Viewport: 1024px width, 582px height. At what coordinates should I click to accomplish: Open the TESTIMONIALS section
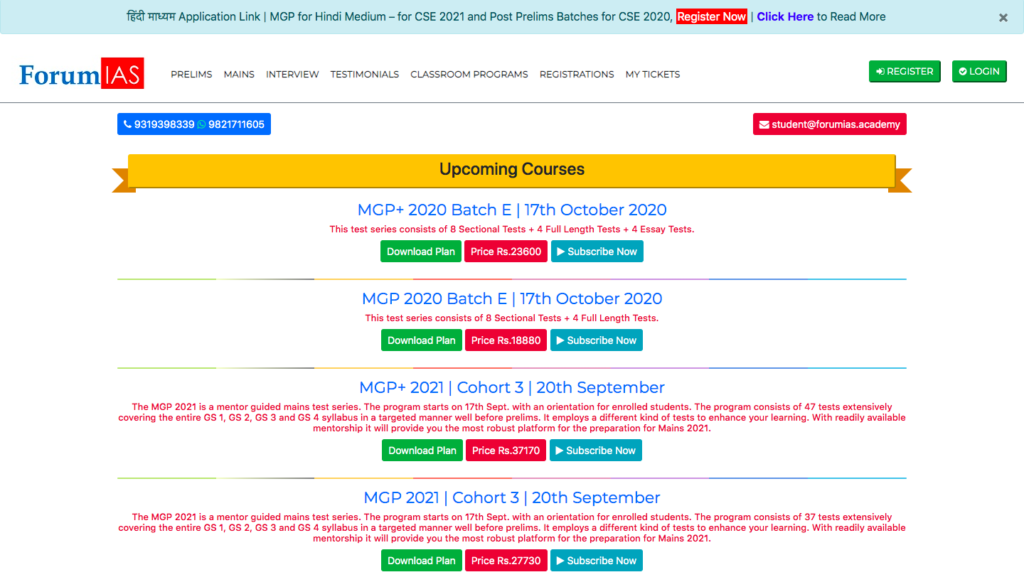[365, 74]
